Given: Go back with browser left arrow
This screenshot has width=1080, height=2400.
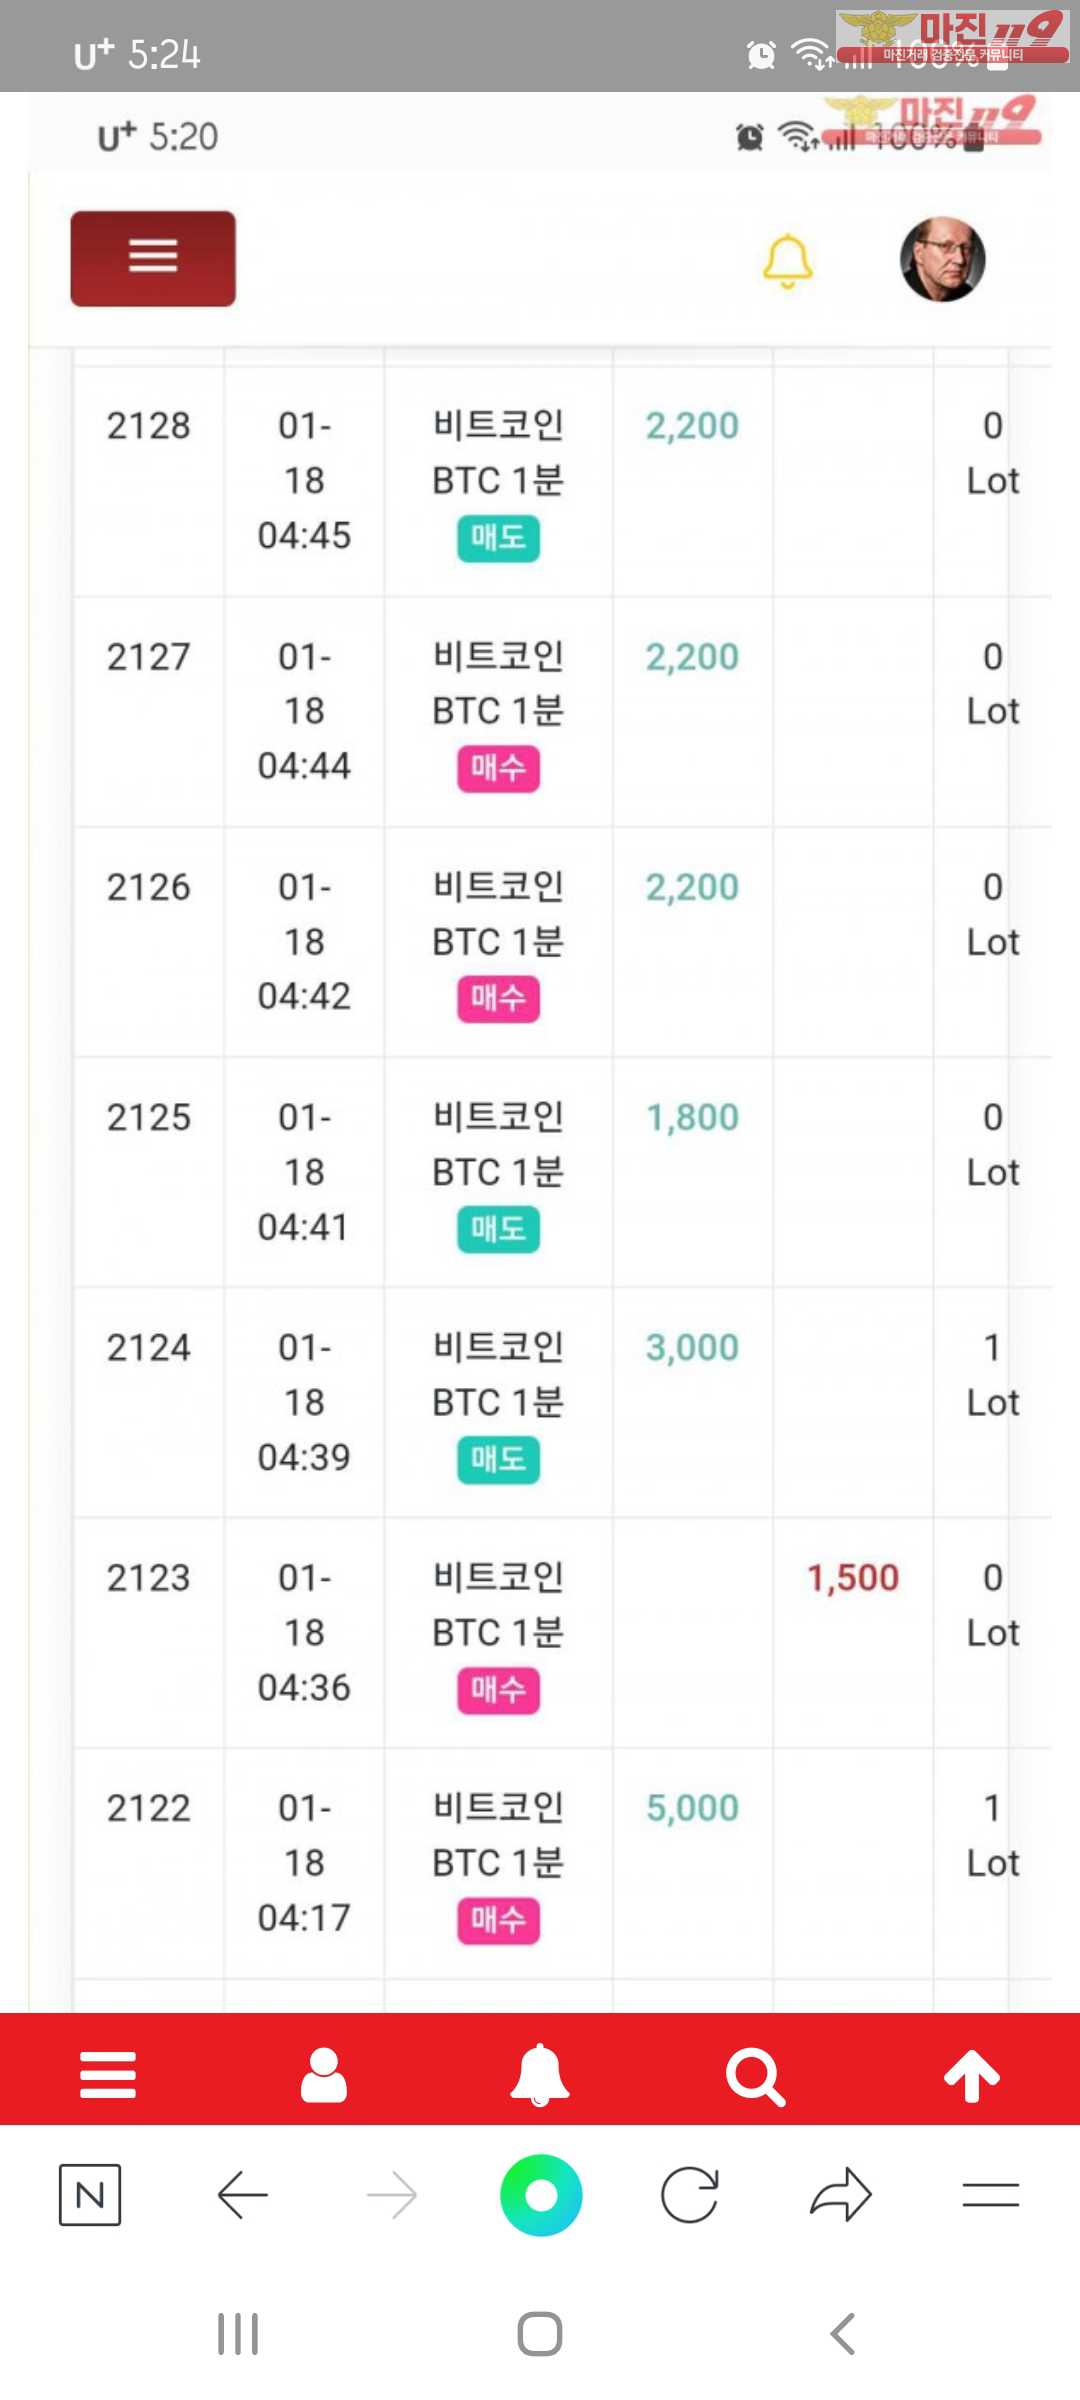Looking at the screenshot, I should point(242,2195).
